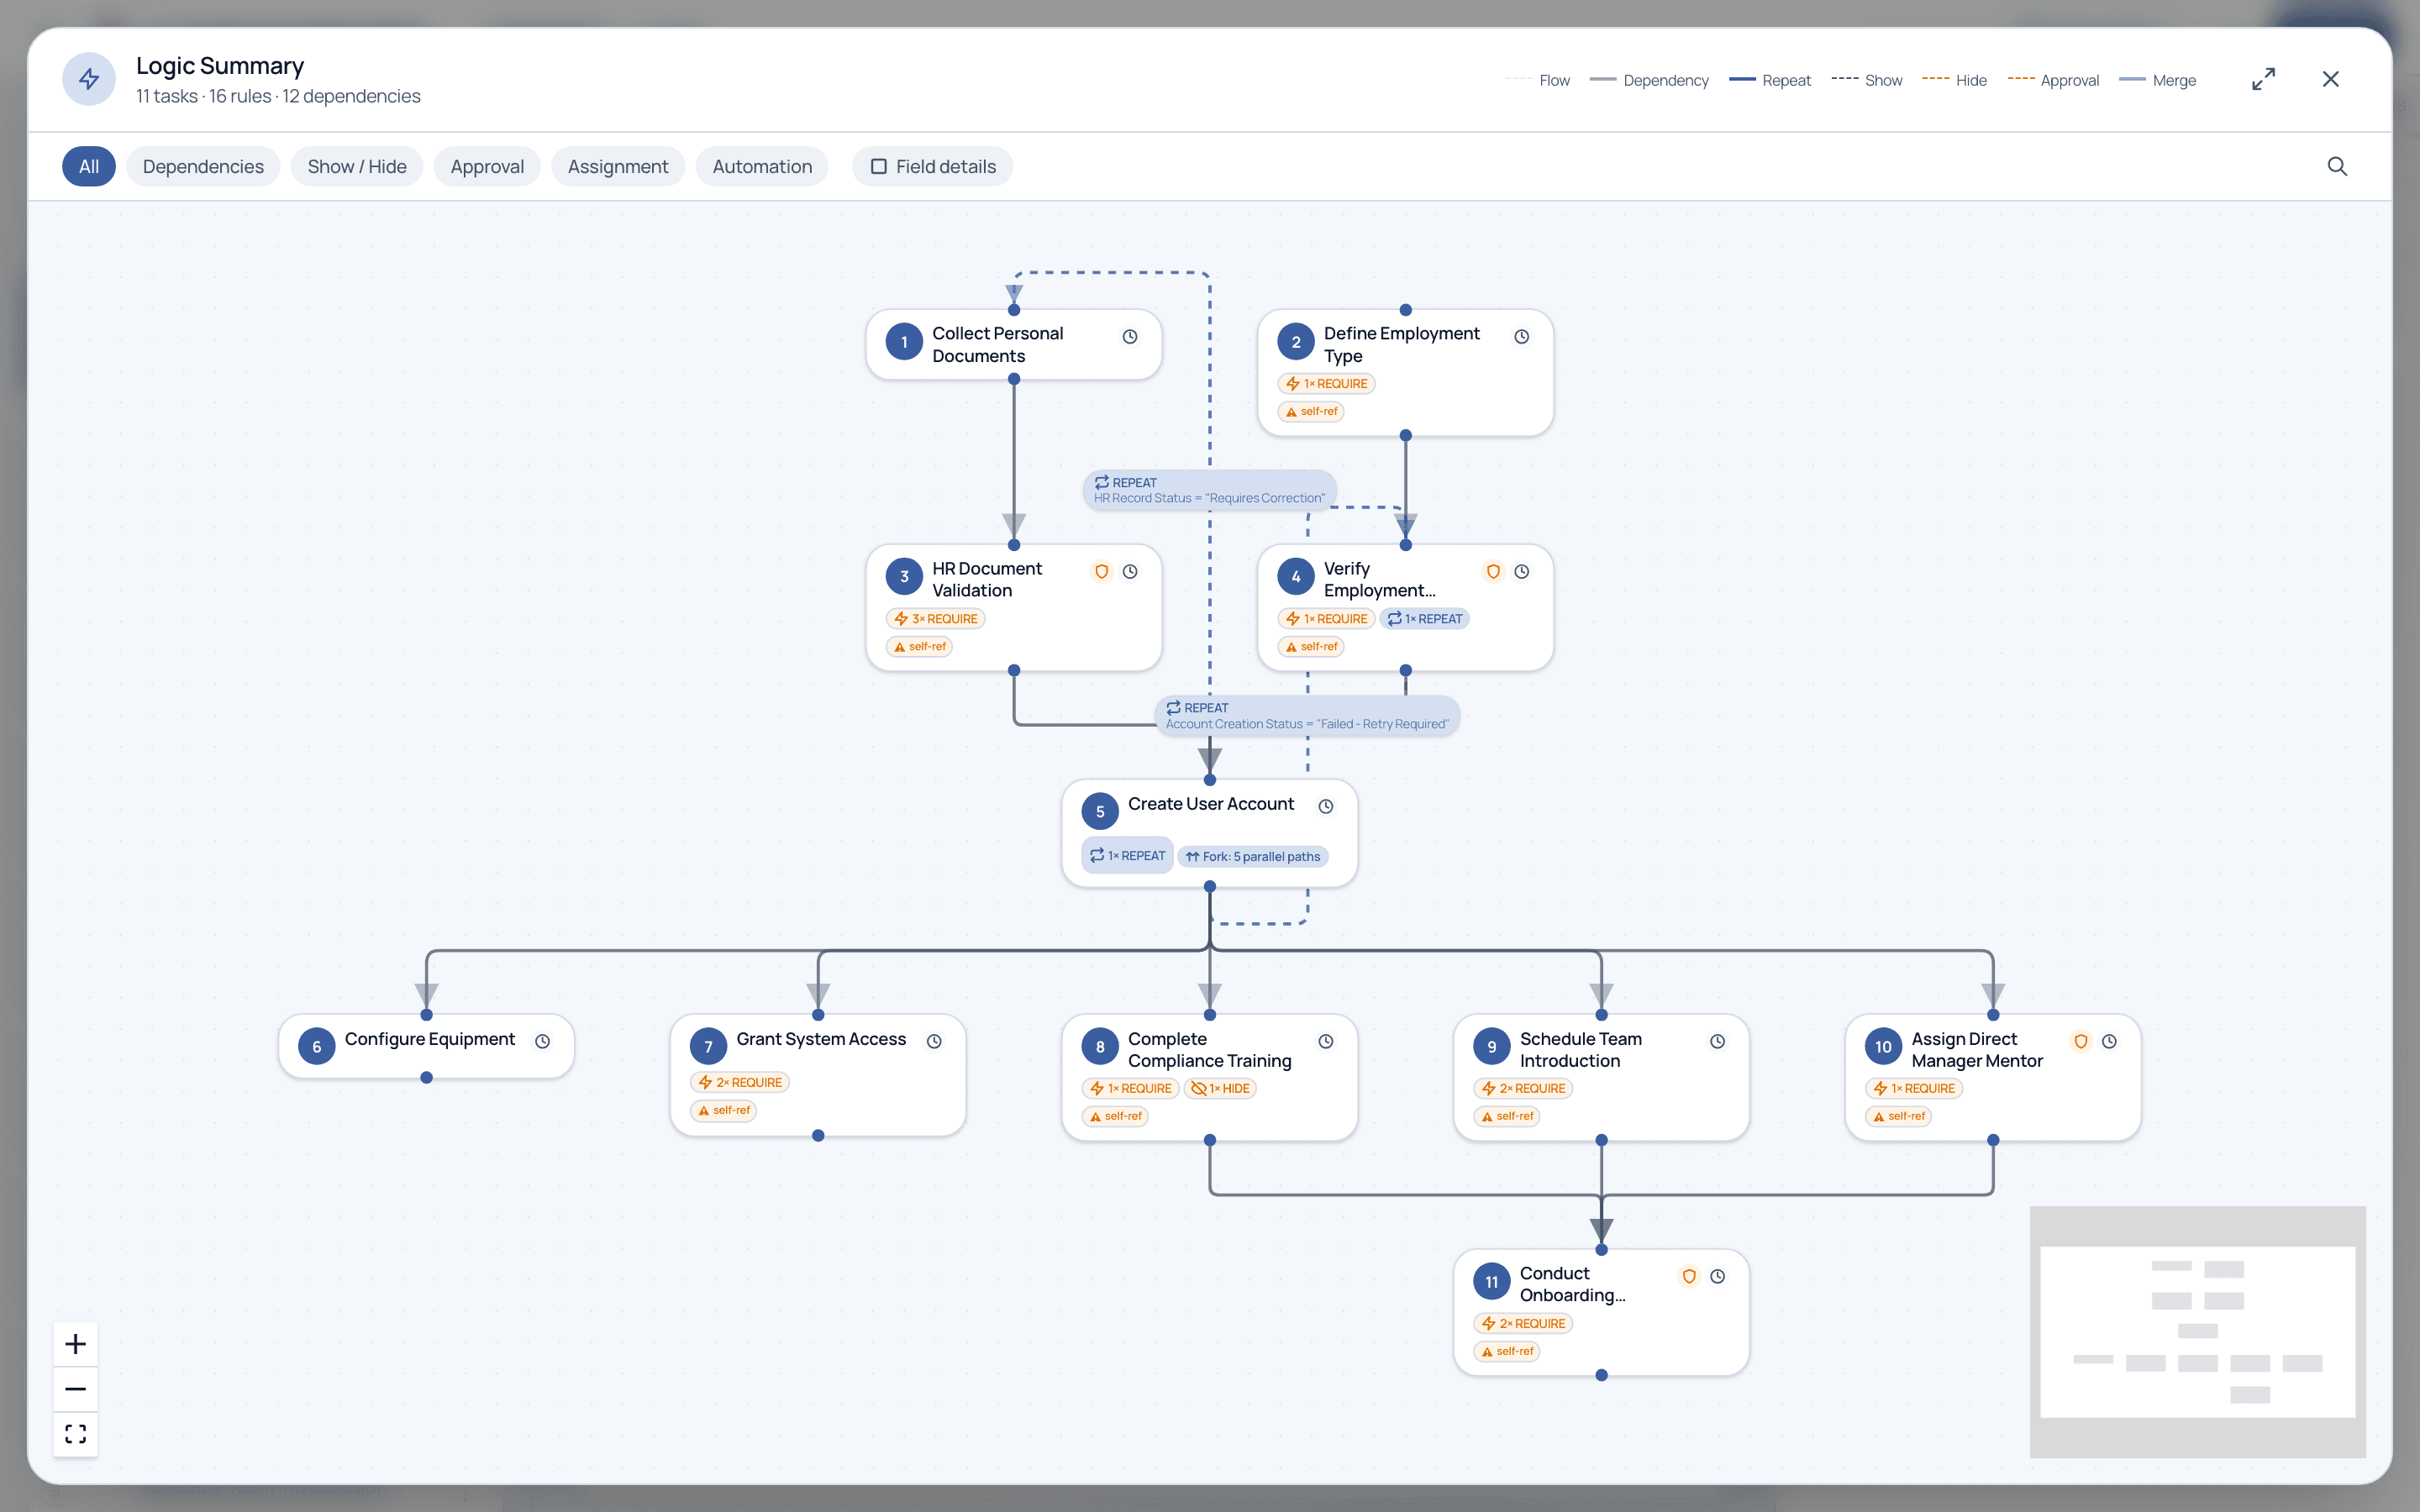
Task: Click the lightning bolt Logic Summary icon
Action: coord(89,79)
